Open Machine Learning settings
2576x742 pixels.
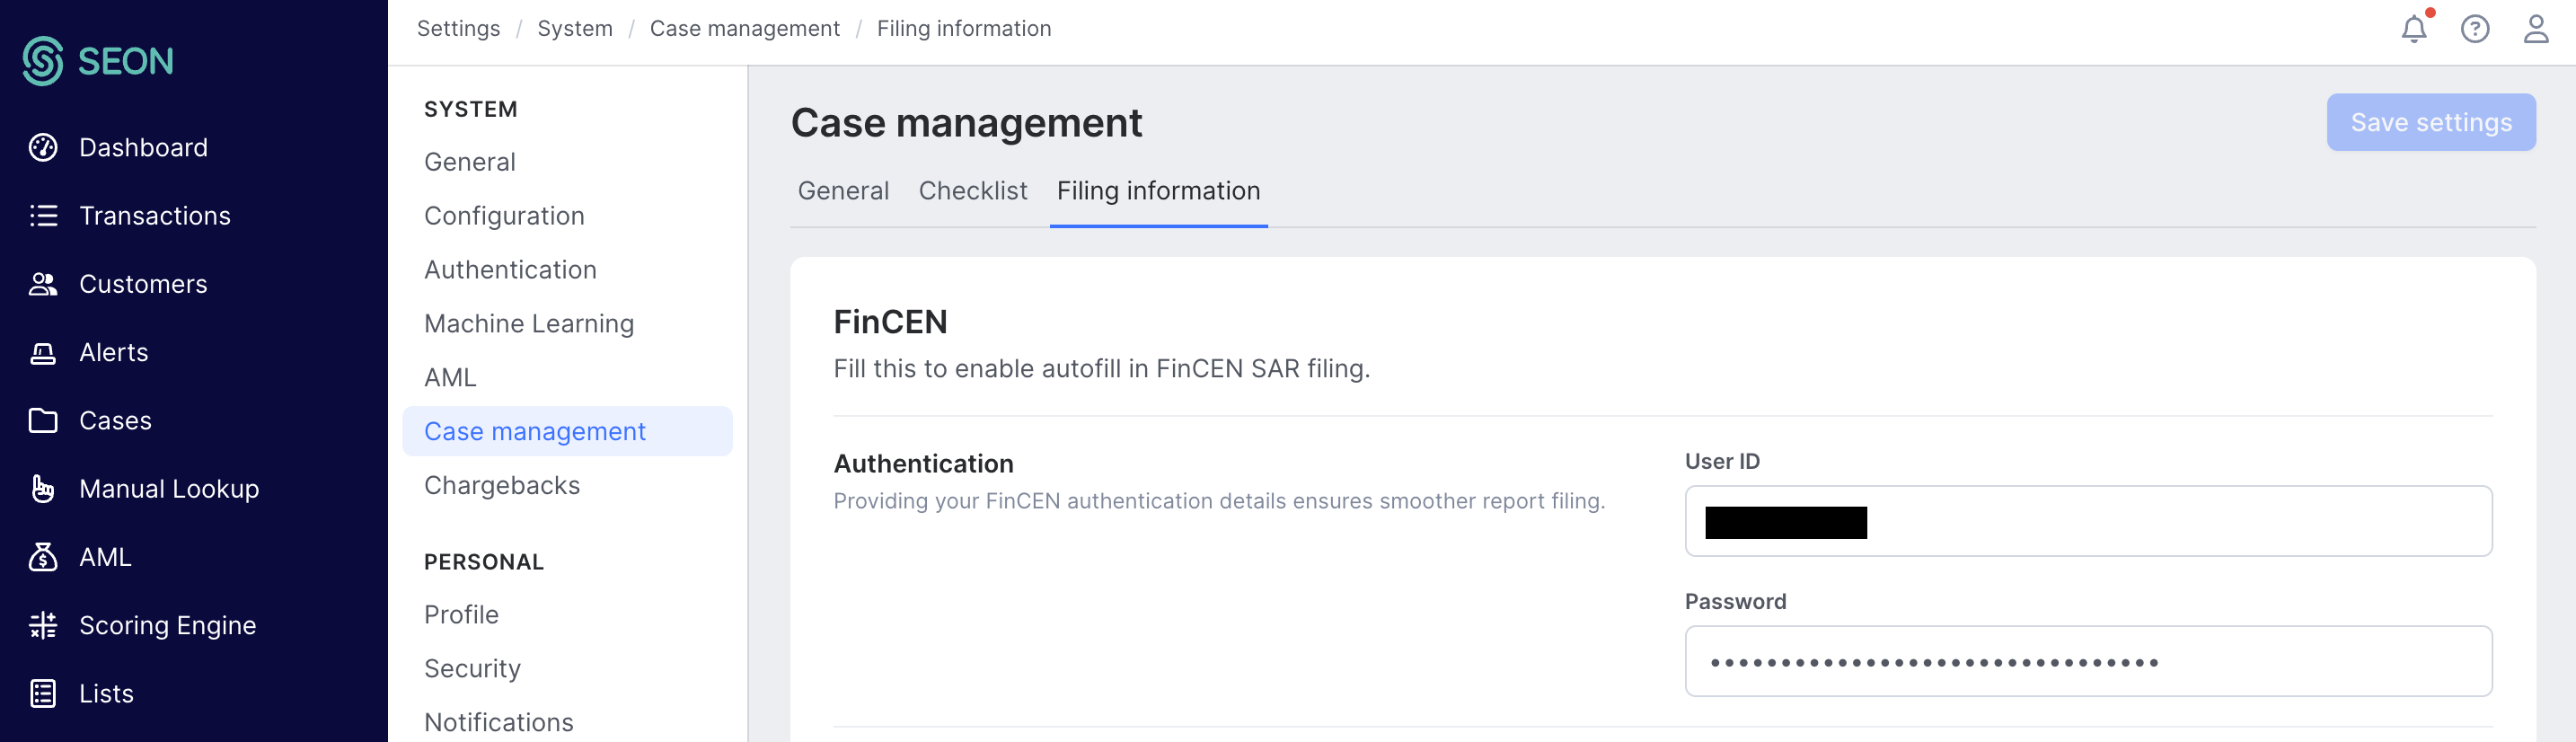tap(529, 324)
